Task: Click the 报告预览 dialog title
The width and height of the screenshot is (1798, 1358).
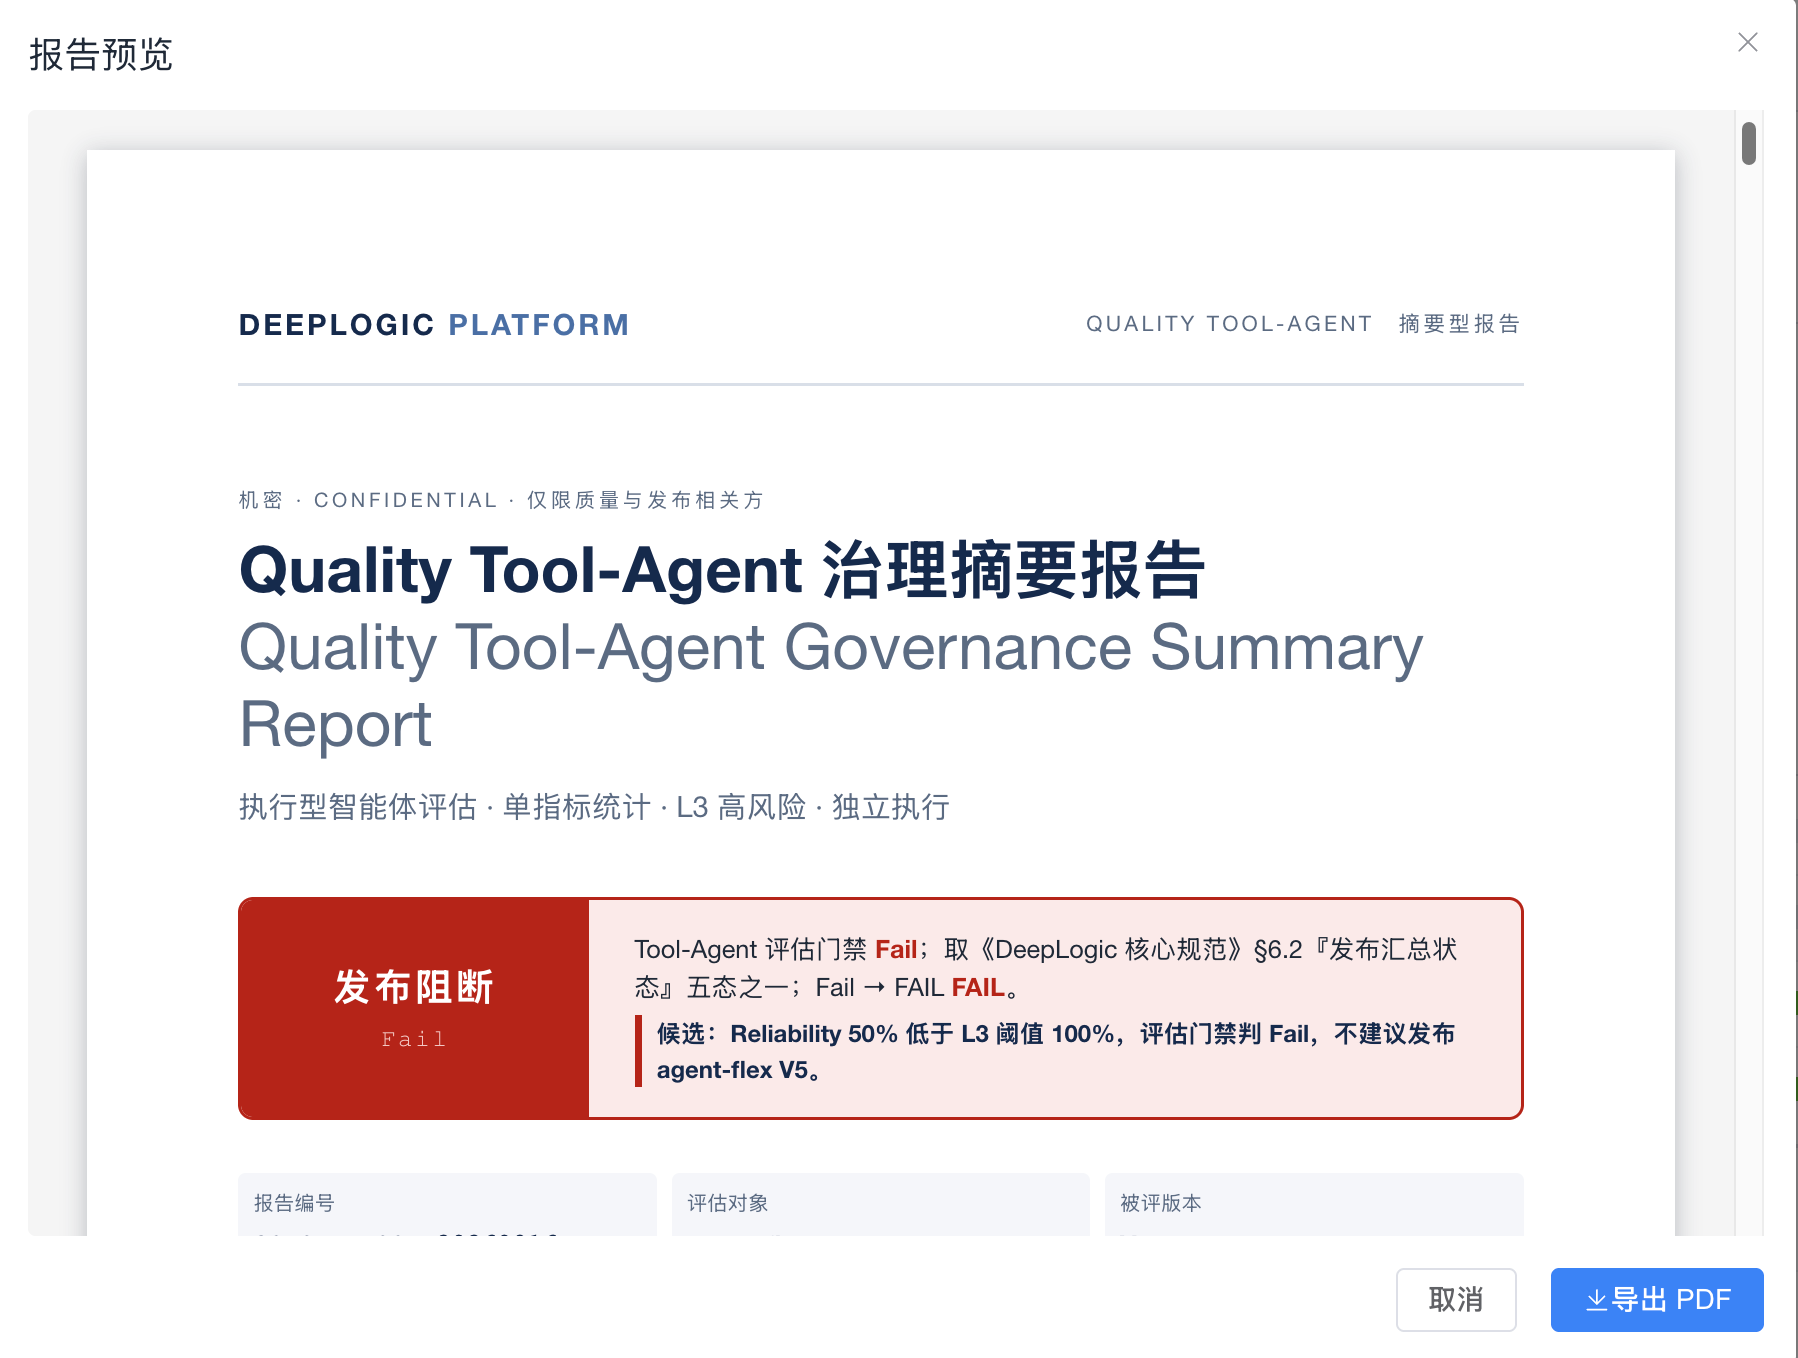Action: (x=101, y=54)
